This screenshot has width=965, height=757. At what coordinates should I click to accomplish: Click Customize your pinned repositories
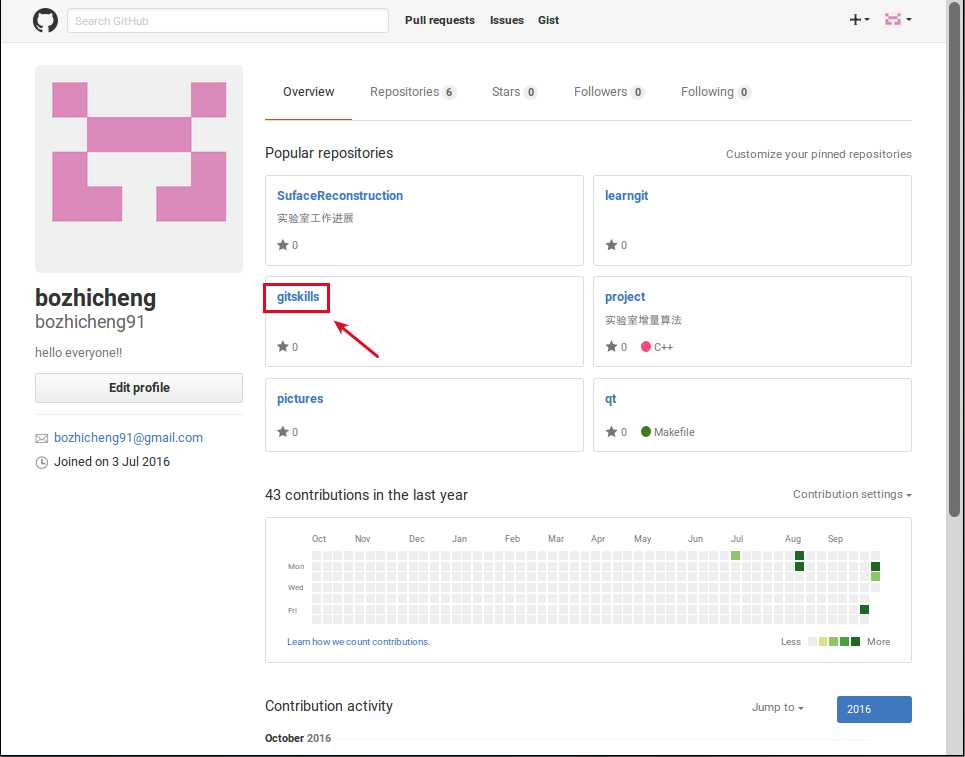pyautogui.click(x=819, y=154)
